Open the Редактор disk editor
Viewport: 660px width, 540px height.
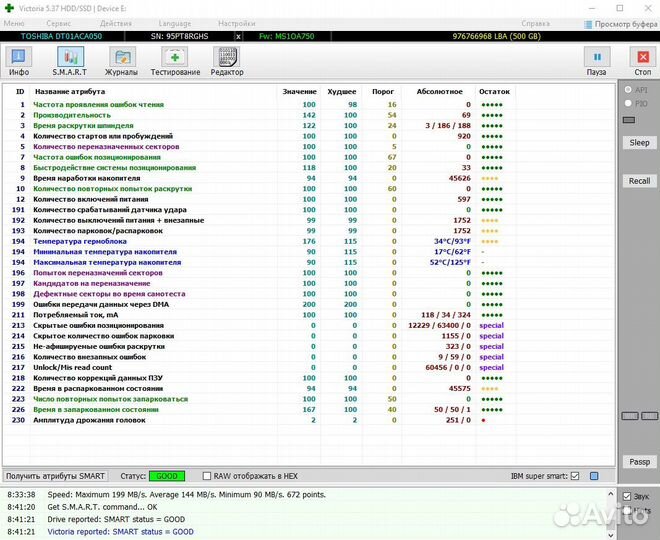(227, 61)
